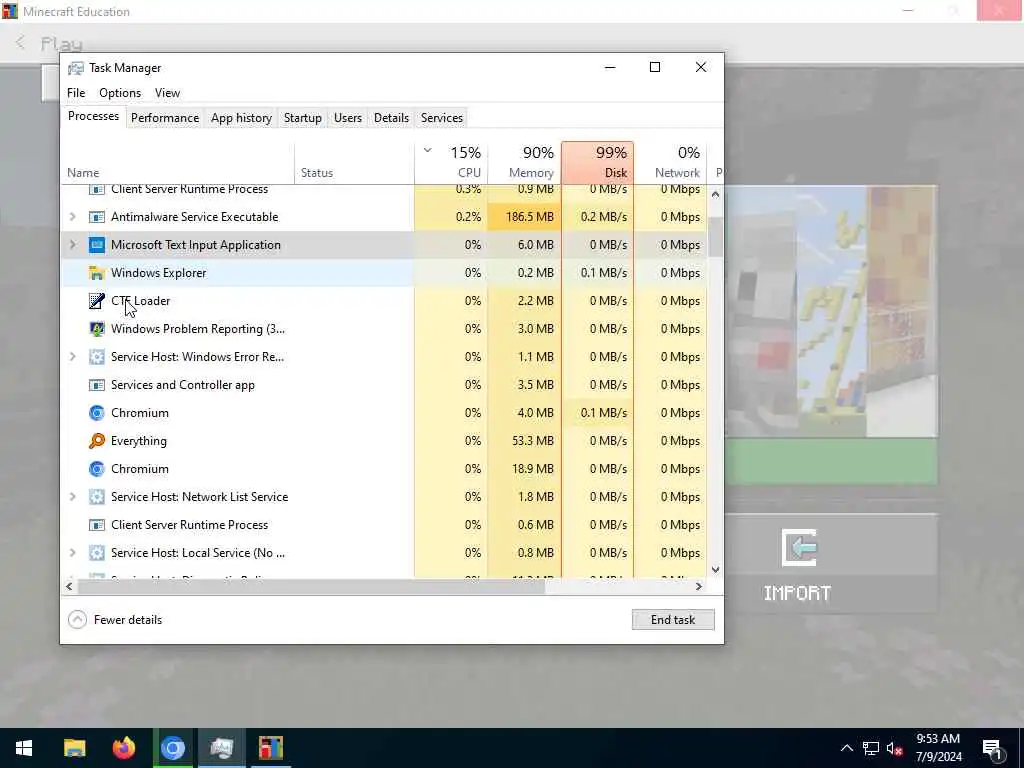
Task: Switch to Minecraft Education taskbar icon
Action: click(270, 748)
